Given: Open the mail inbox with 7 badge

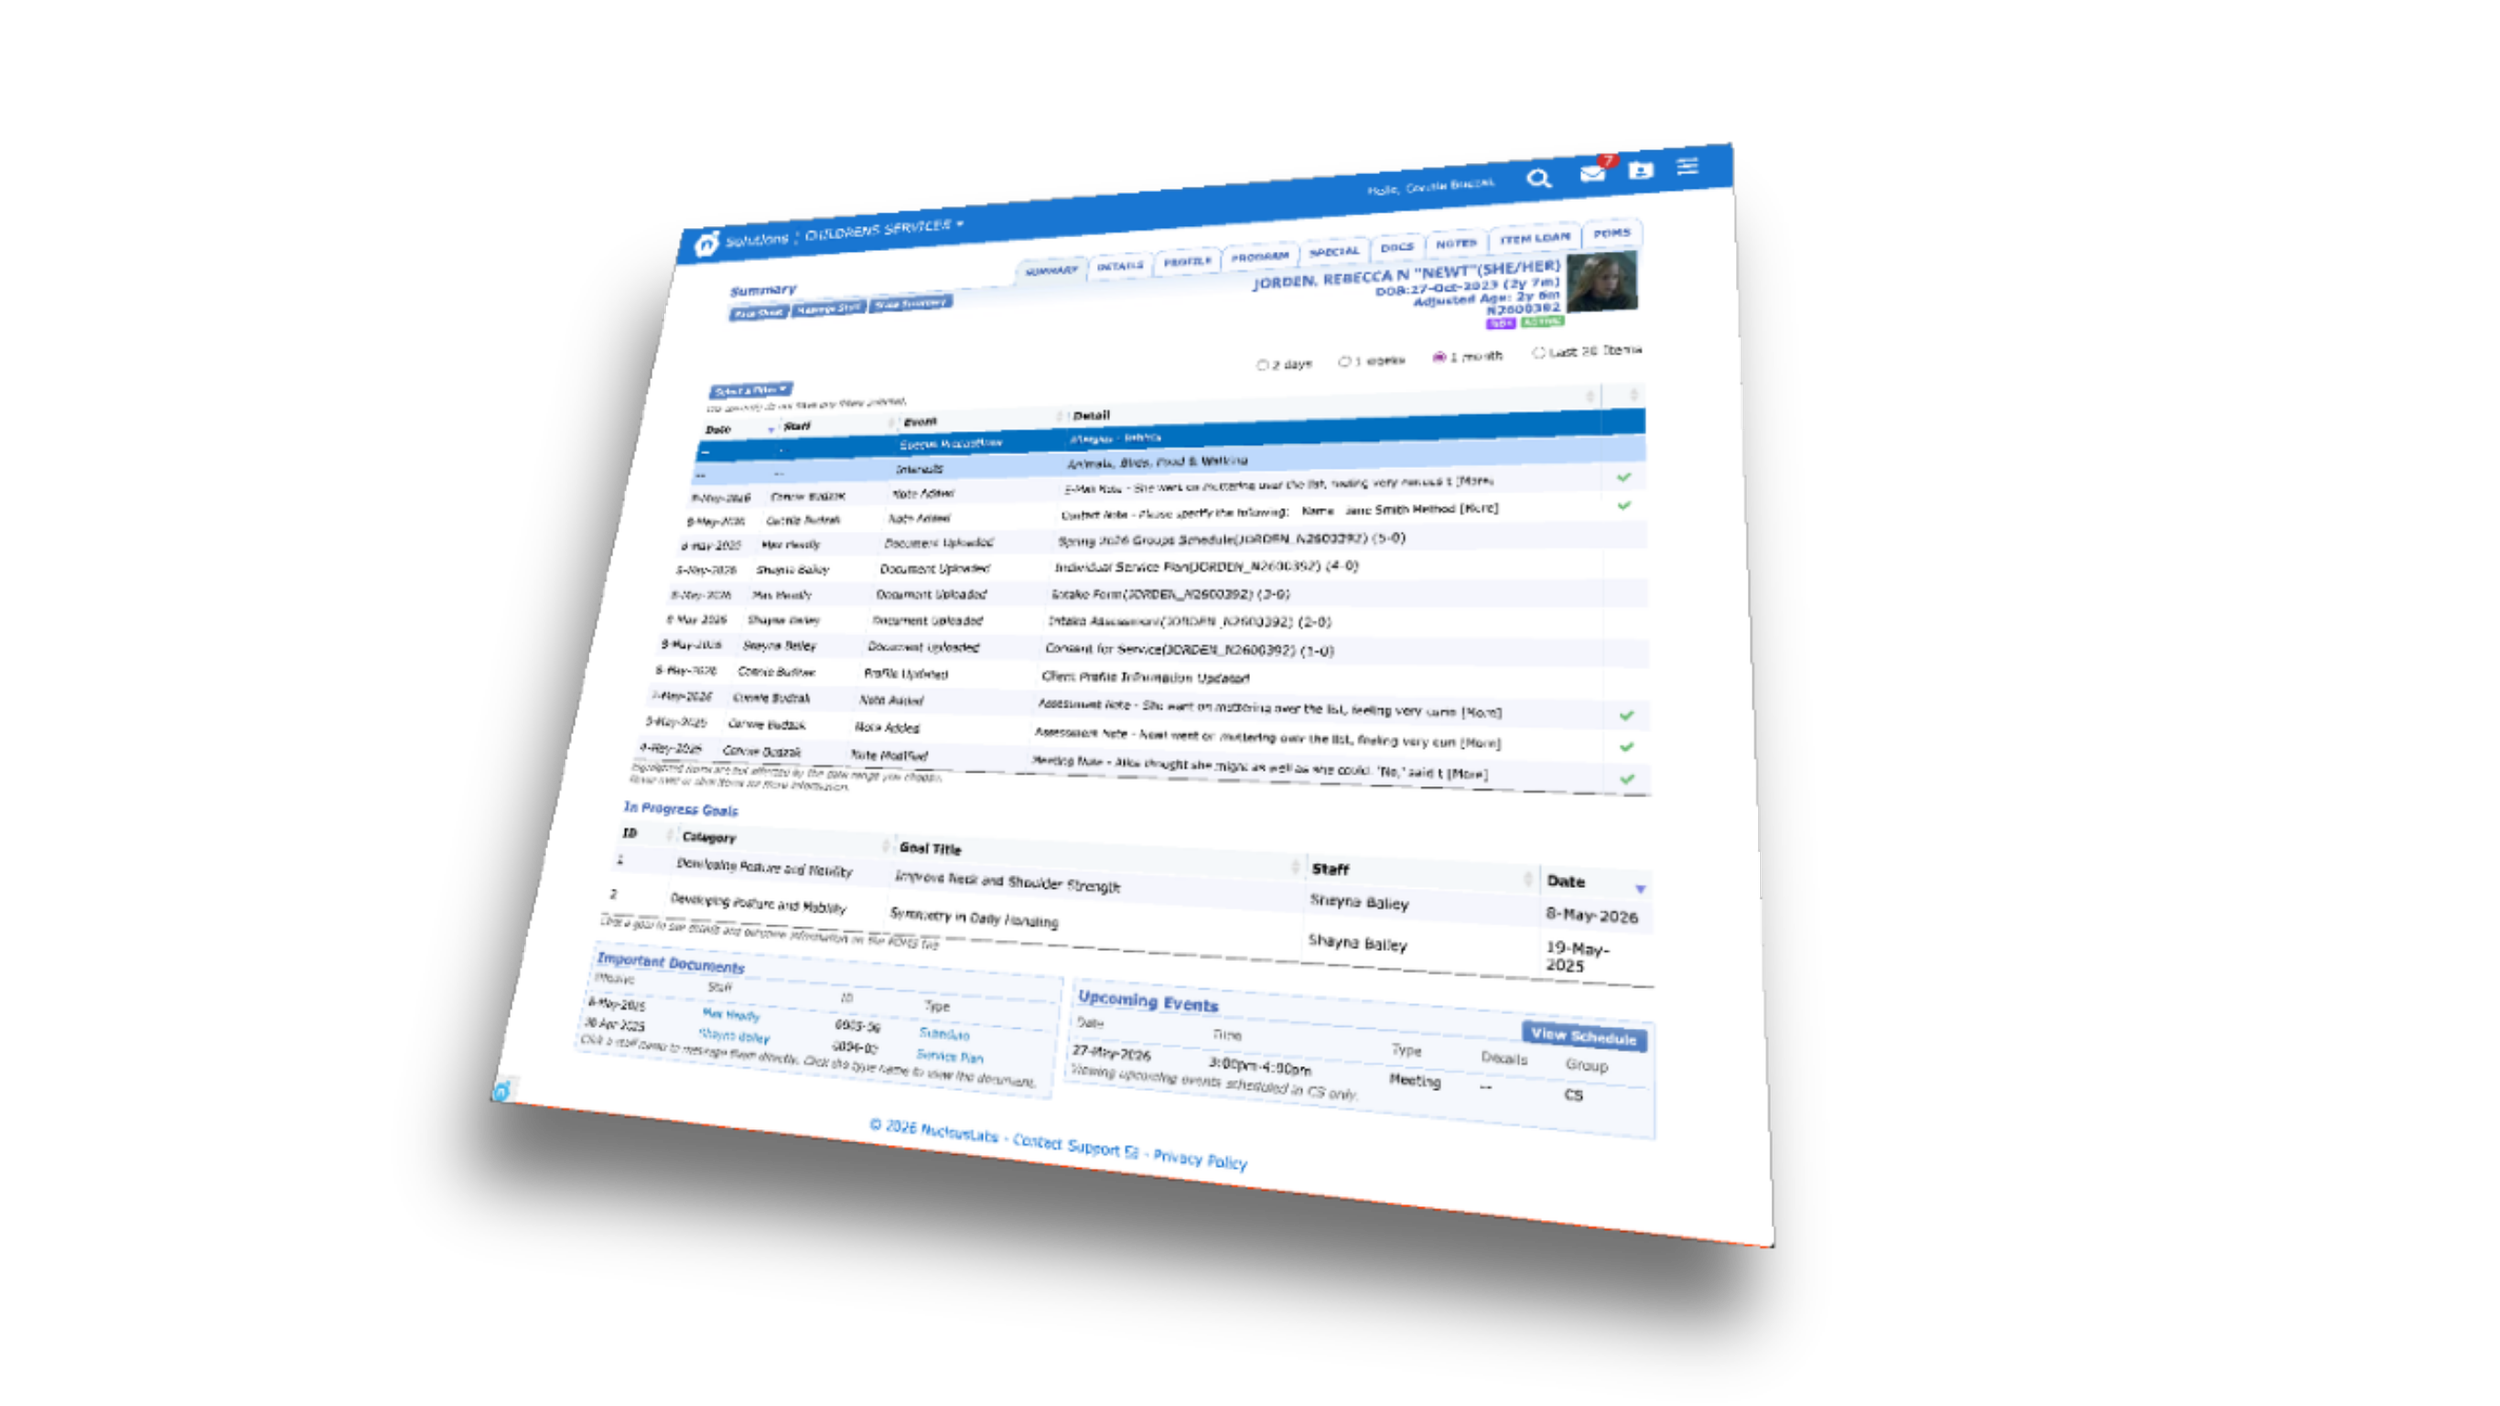Looking at the screenshot, I should pyautogui.click(x=1596, y=171).
